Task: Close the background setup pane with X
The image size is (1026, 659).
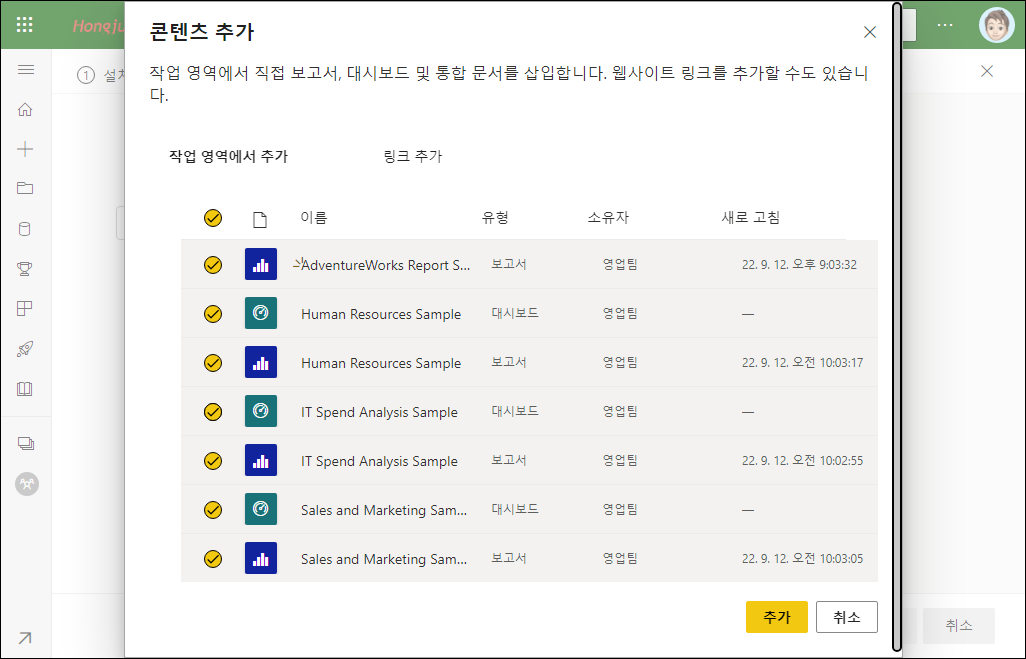Action: click(x=987, y=71)
